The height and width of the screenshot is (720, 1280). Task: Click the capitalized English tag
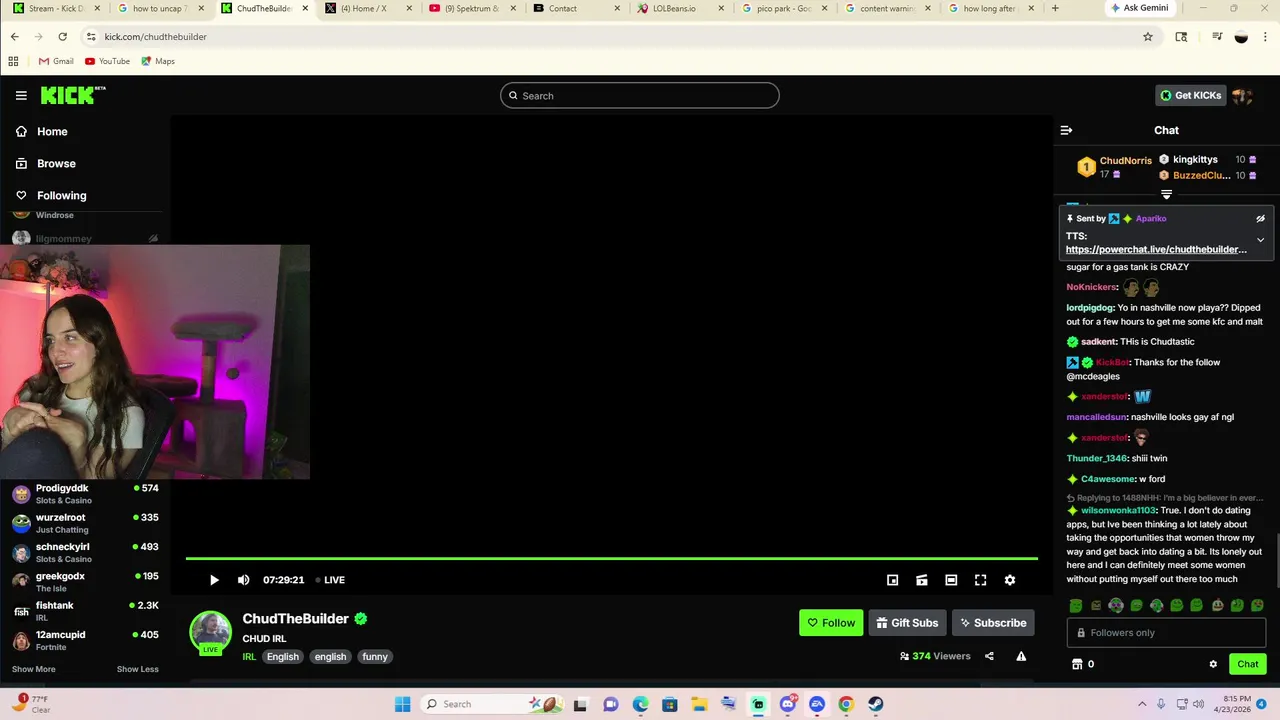(283, 657)
